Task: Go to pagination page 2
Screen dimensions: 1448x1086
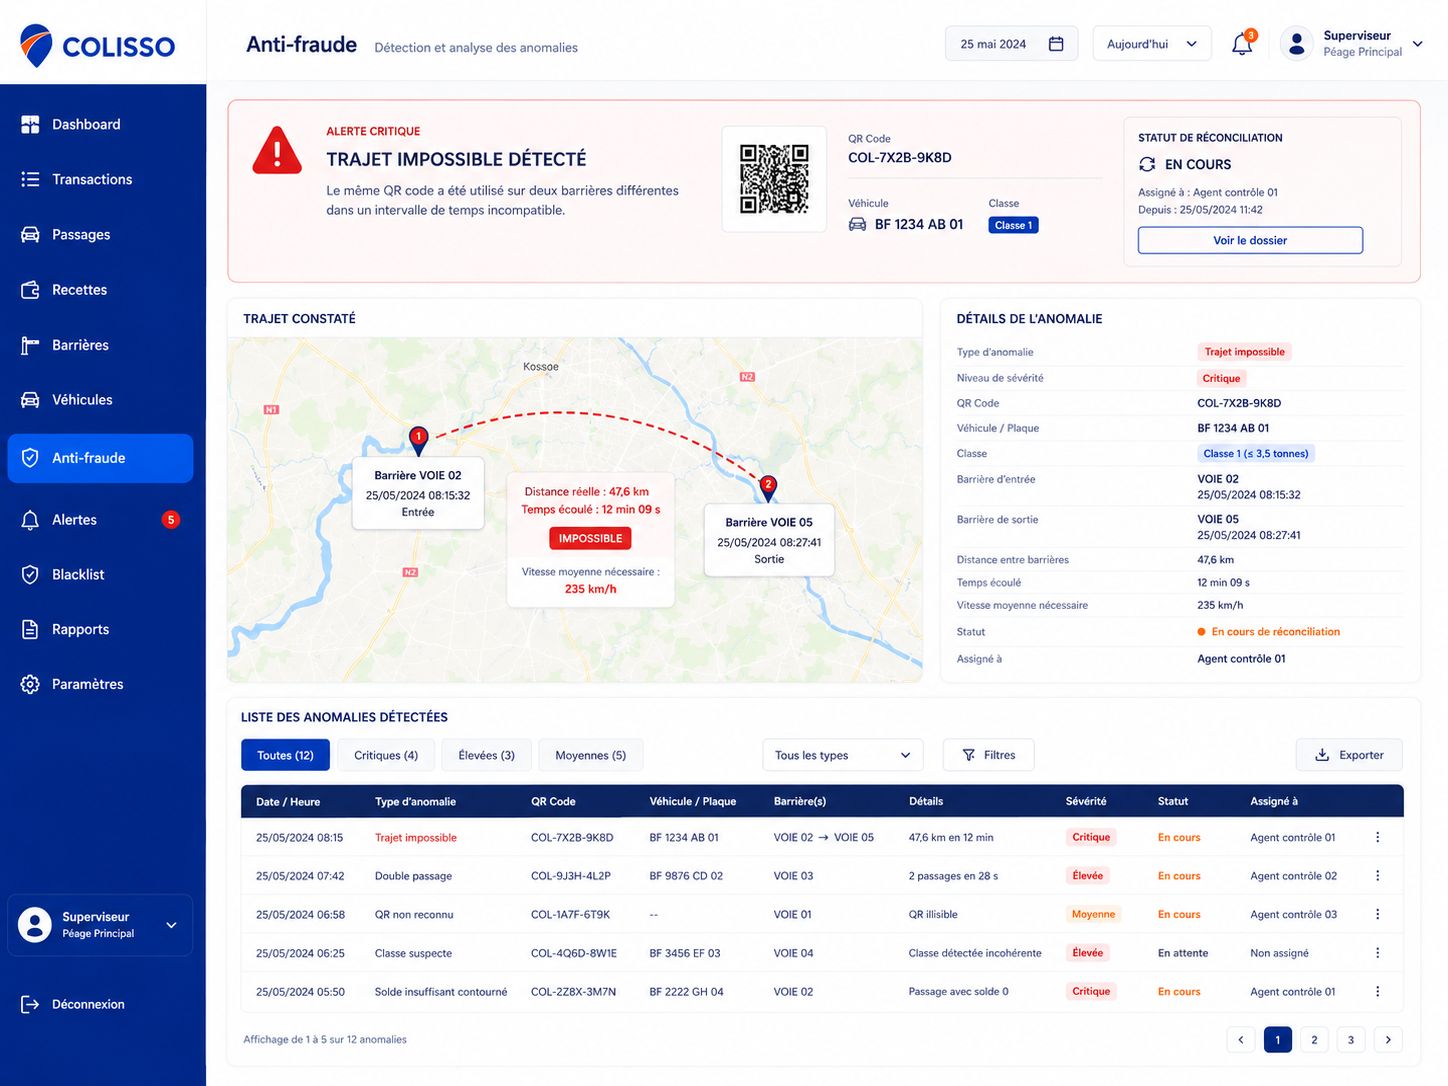Action: click(1314, 1040)
